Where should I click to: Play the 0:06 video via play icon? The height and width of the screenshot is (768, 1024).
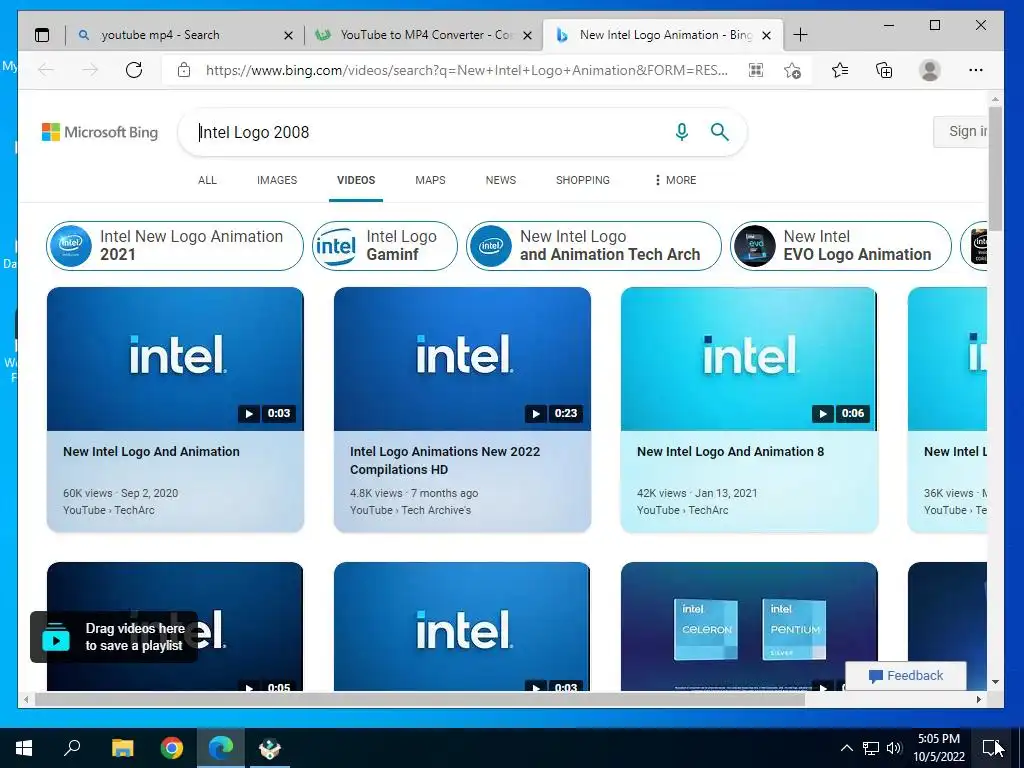tap(822, 413)
